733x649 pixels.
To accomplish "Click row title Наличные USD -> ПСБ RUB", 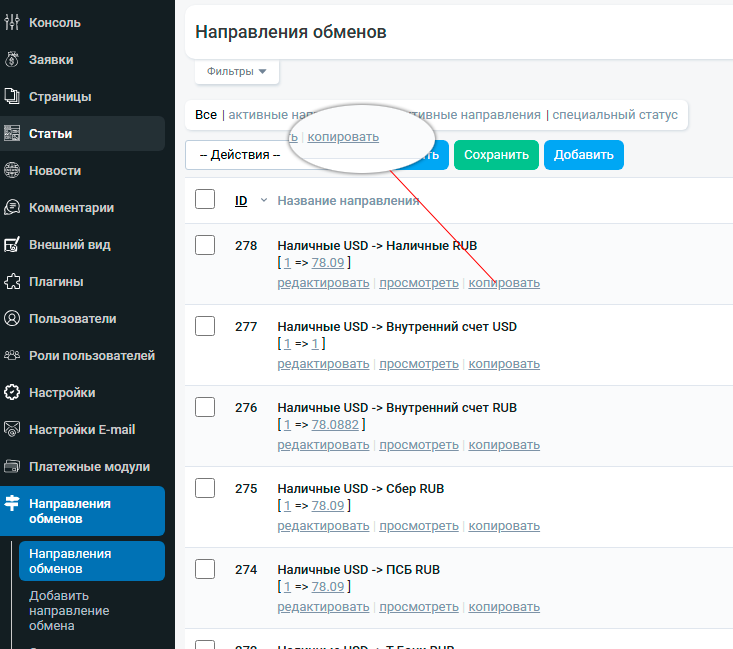I will [359, 570].
